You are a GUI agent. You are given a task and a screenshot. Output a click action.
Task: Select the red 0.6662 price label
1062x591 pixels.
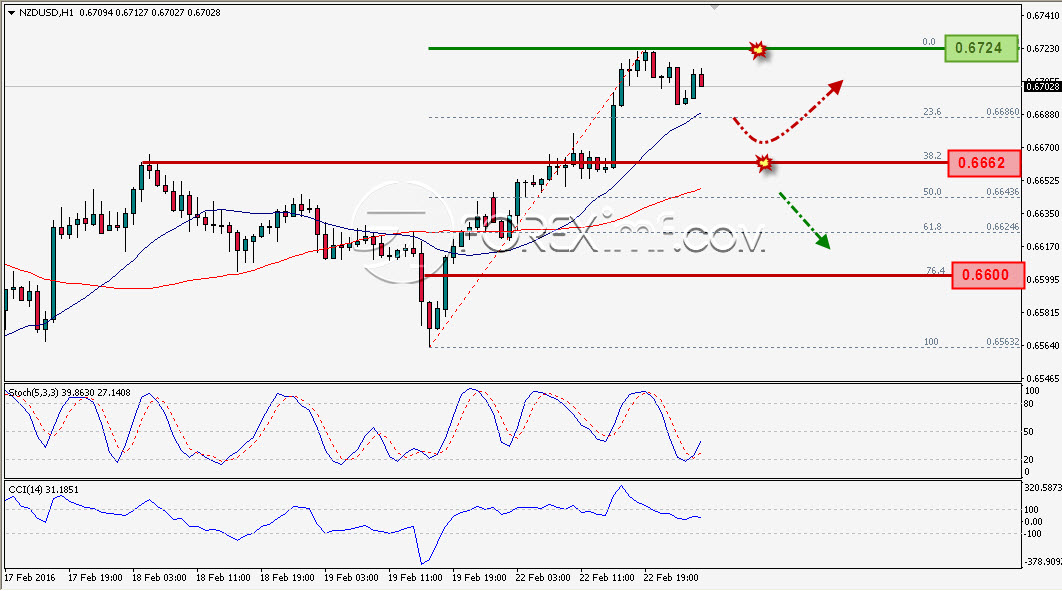pos(983,163)
